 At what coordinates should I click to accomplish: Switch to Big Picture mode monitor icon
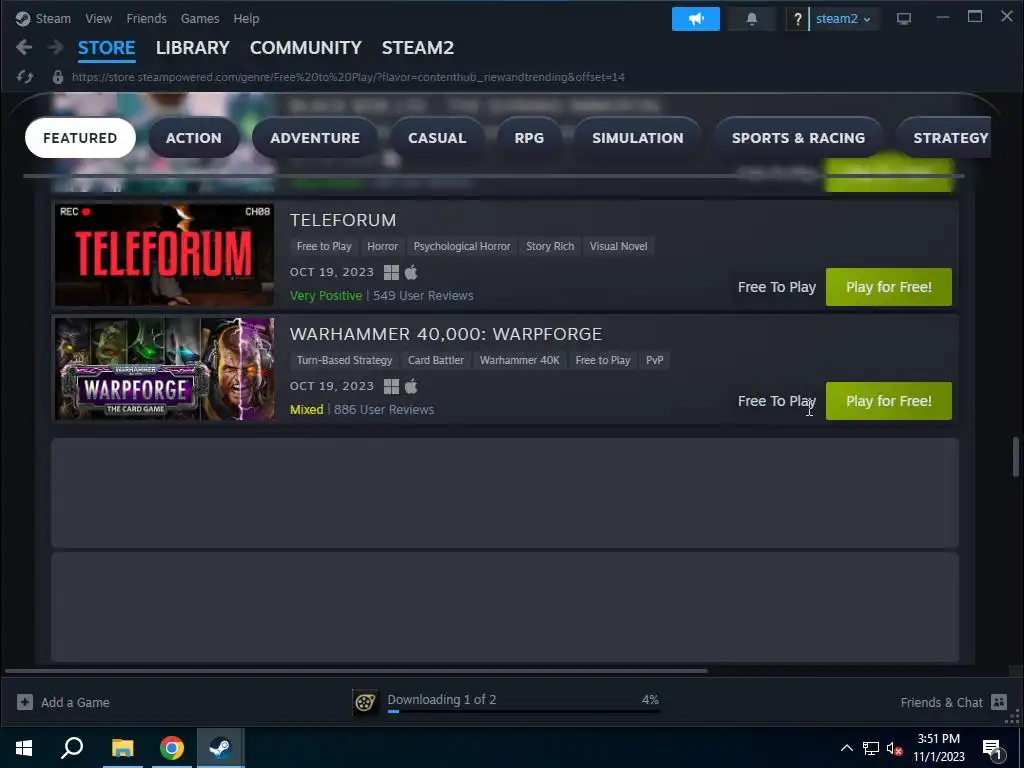tap(904, 19)
